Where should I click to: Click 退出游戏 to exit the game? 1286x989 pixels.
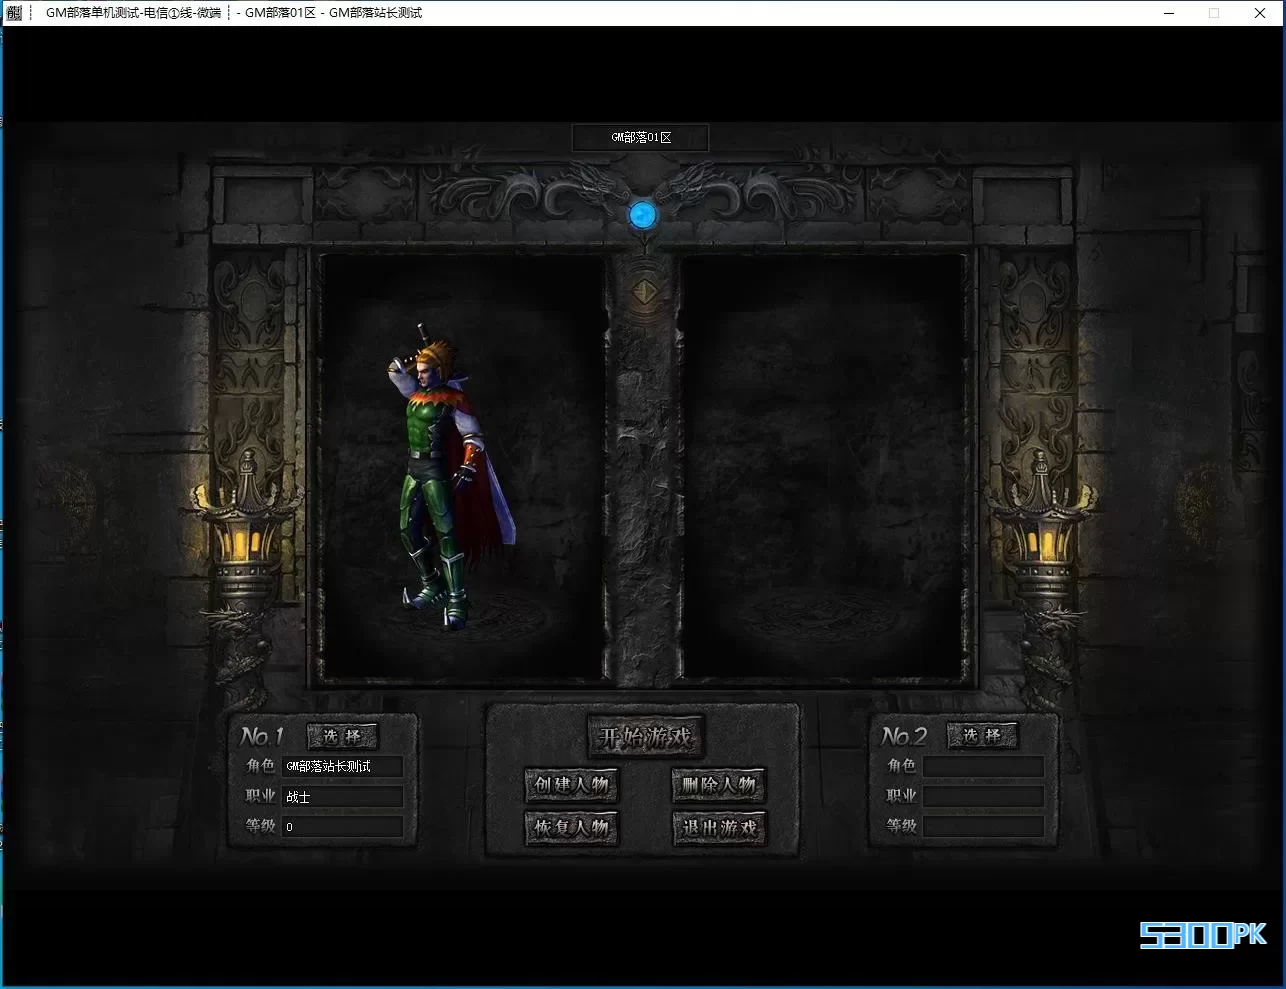[718, 828]
